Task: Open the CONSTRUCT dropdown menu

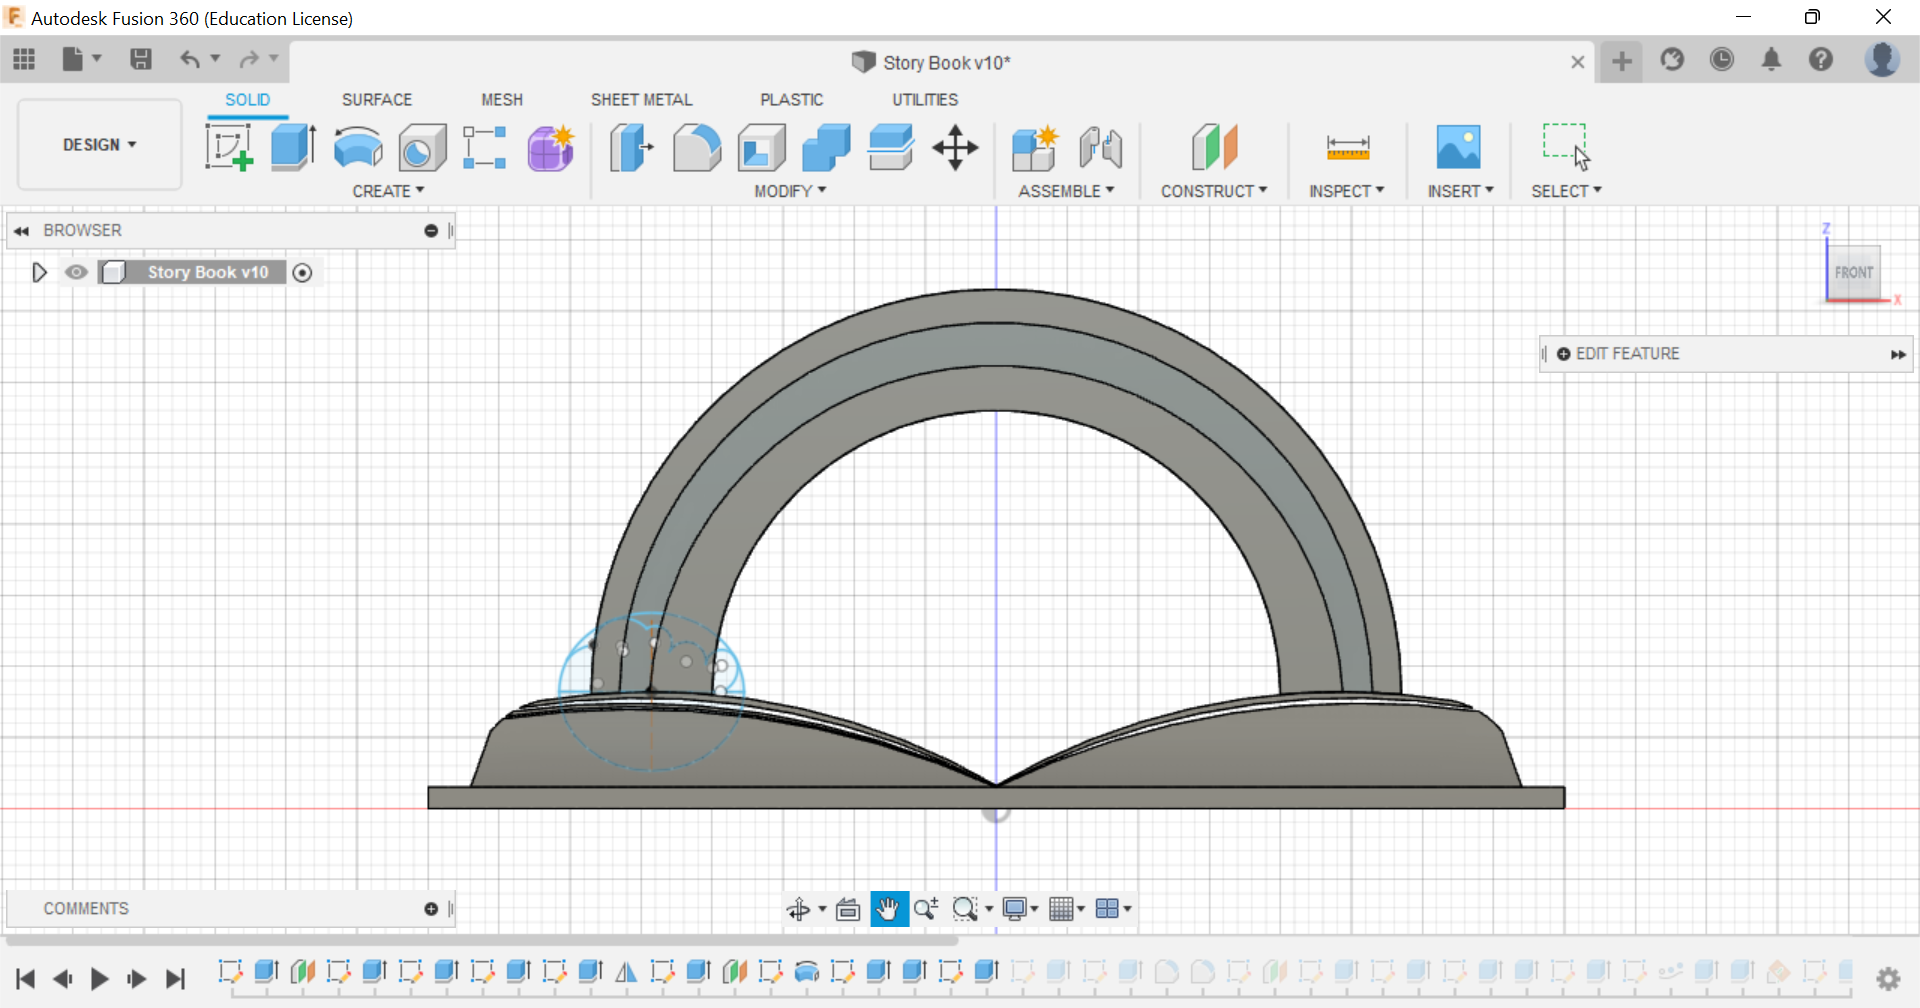Action: 1213,191
